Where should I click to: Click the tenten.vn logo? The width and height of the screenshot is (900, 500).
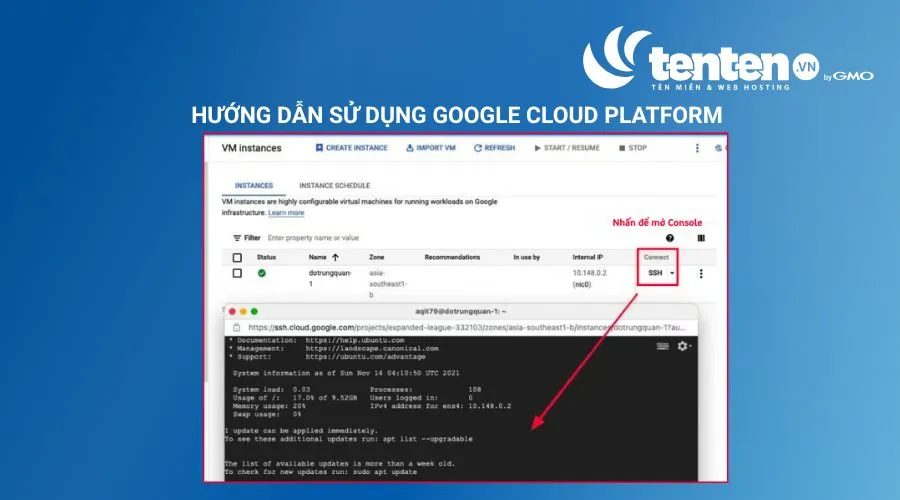click(728, 58)
